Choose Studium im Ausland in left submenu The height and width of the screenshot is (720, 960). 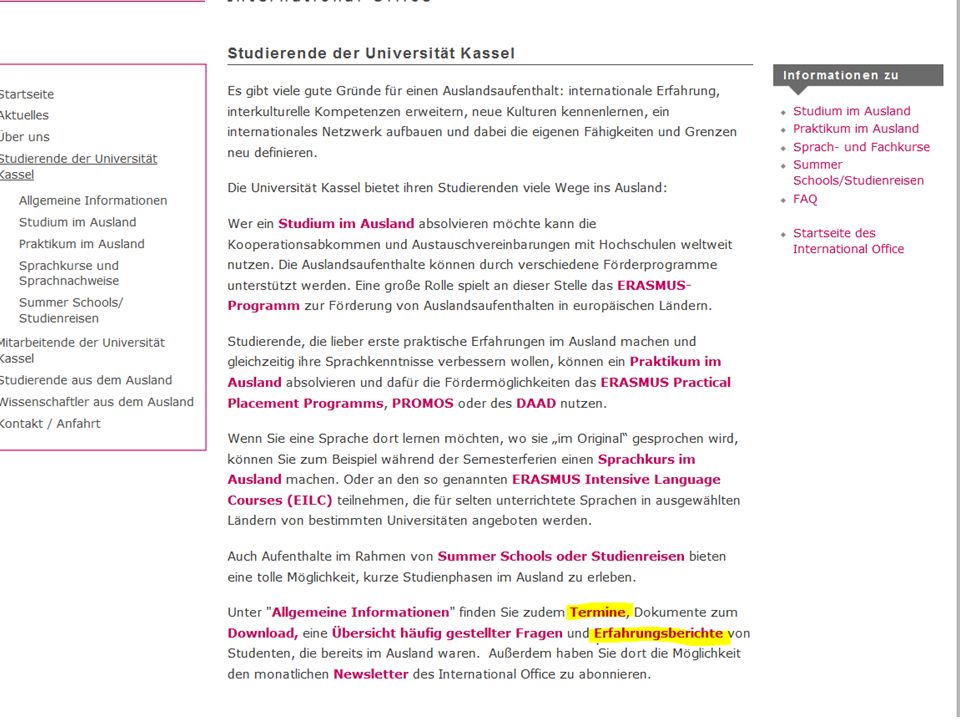pos(78,222)
